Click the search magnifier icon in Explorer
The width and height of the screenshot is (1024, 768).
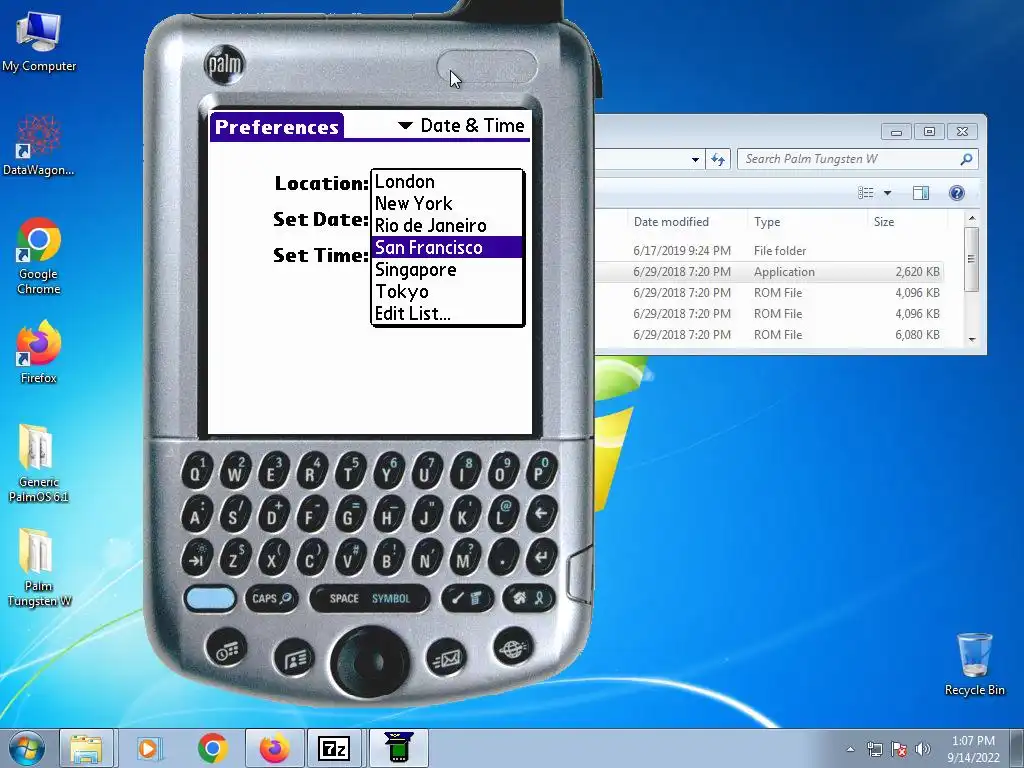tap(967, 159)
